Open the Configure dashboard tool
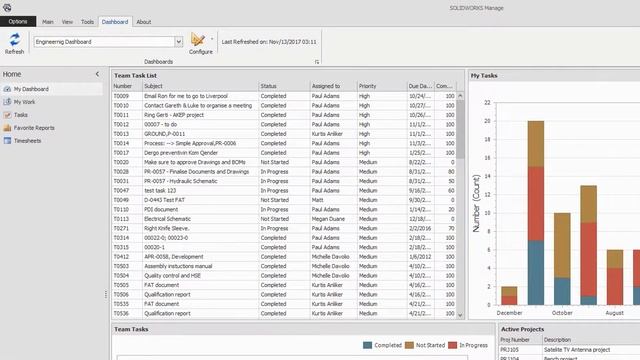Screen dimensions: 640x360 click(x=198, y=40)
